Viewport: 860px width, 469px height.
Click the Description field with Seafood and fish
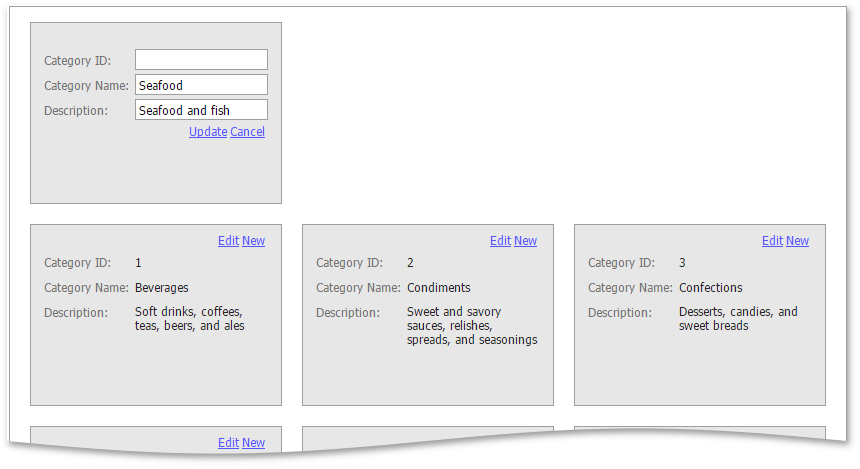tap(201, 110)
